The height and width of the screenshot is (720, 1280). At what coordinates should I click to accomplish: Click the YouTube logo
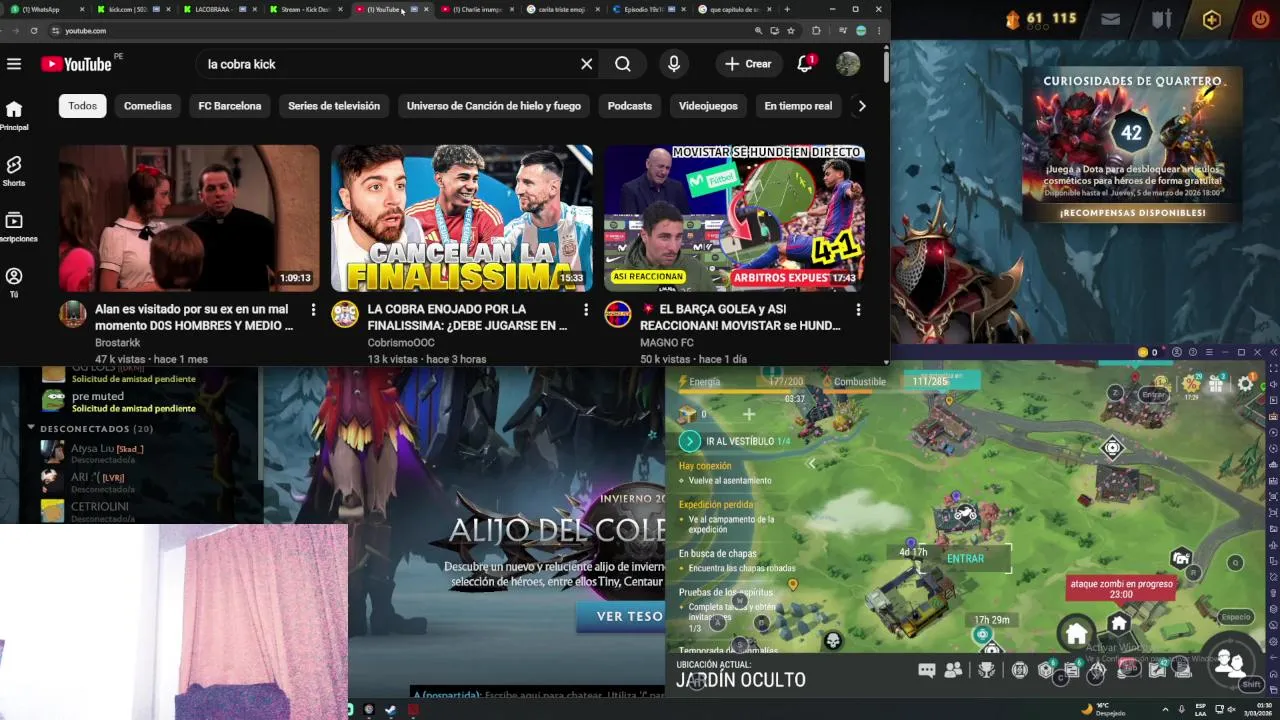pos(76,64)
